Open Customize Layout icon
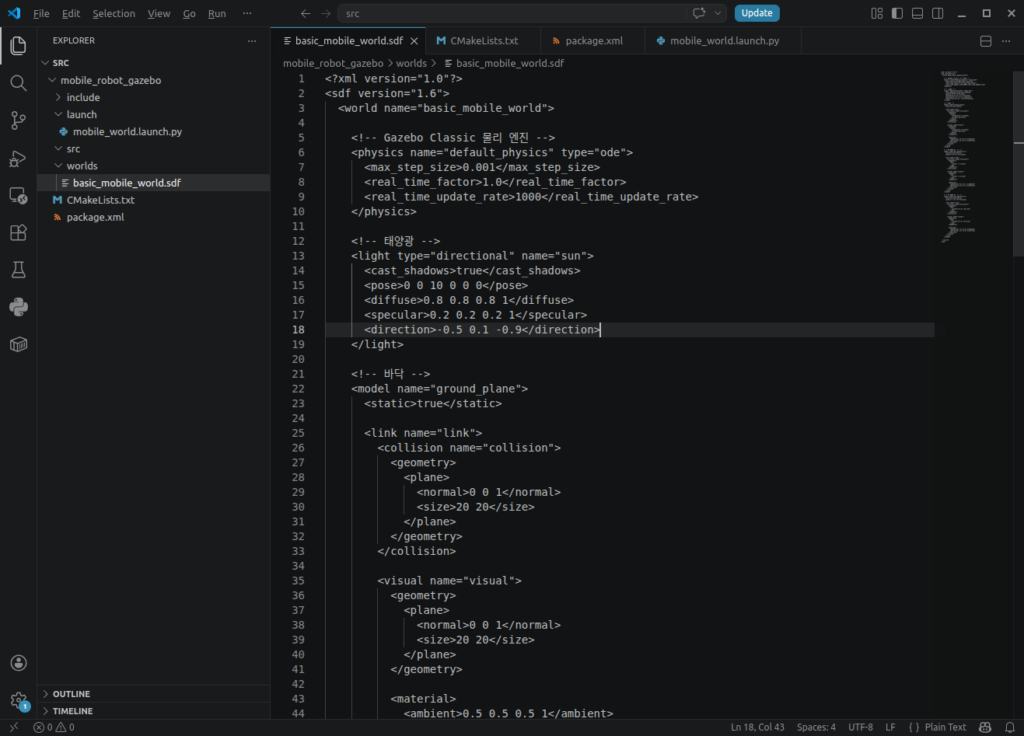The image size is (1024, 736). 877,13
